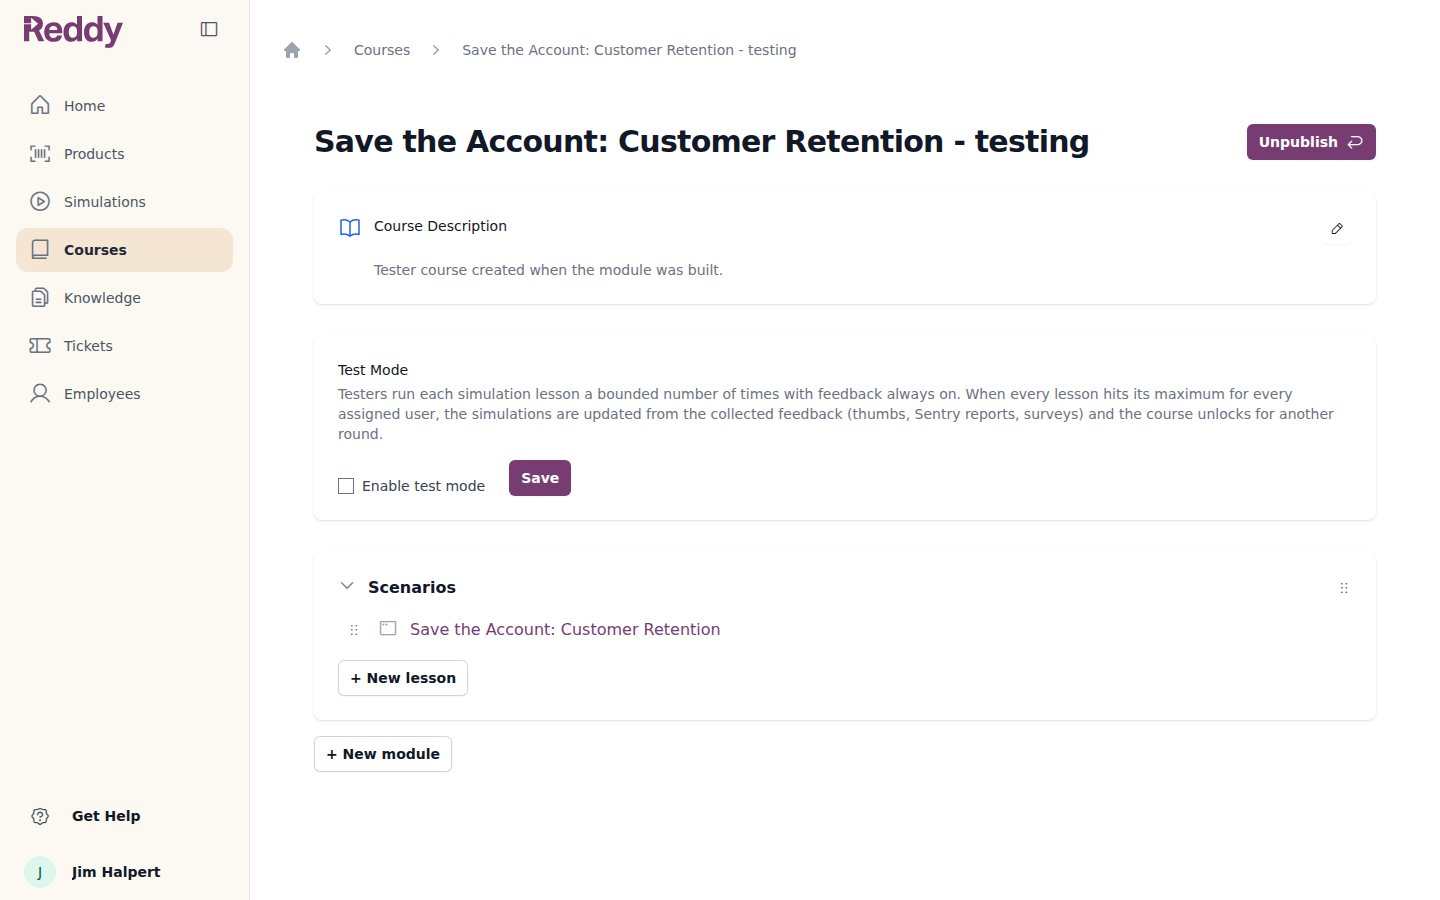Collapse the sidebar with the panel icon
This screenshot has height=900, width=1440.
(x=209, y=29)
